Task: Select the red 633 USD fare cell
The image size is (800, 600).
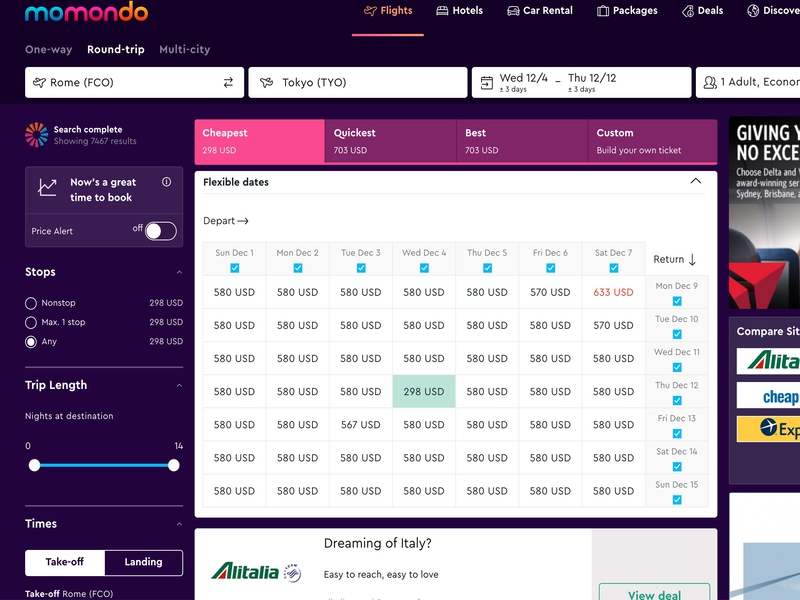Action: click(613, 292)
